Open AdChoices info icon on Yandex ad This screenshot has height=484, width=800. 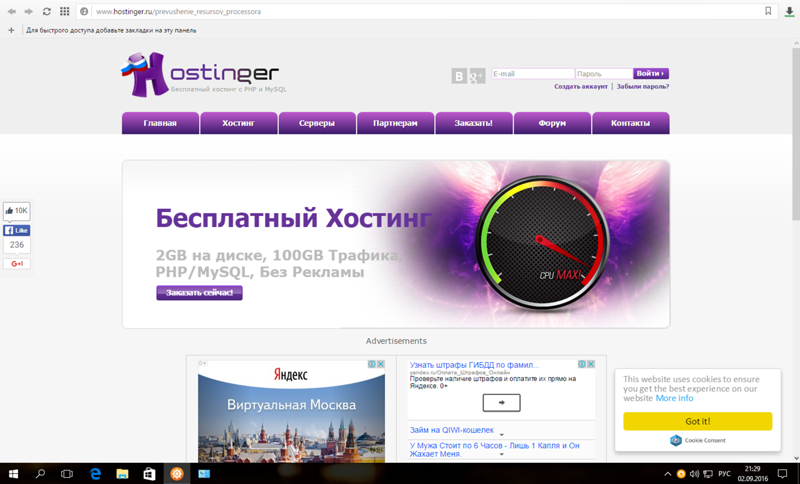point(372,364)
